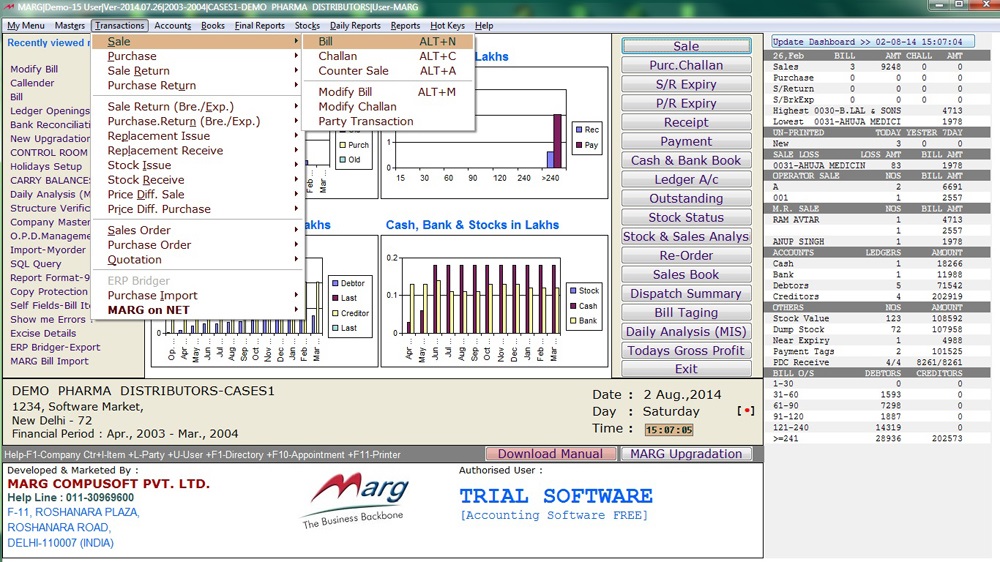1000x562 pixels.
Task: Open Ledger A/c button
Action: [686, 179]
